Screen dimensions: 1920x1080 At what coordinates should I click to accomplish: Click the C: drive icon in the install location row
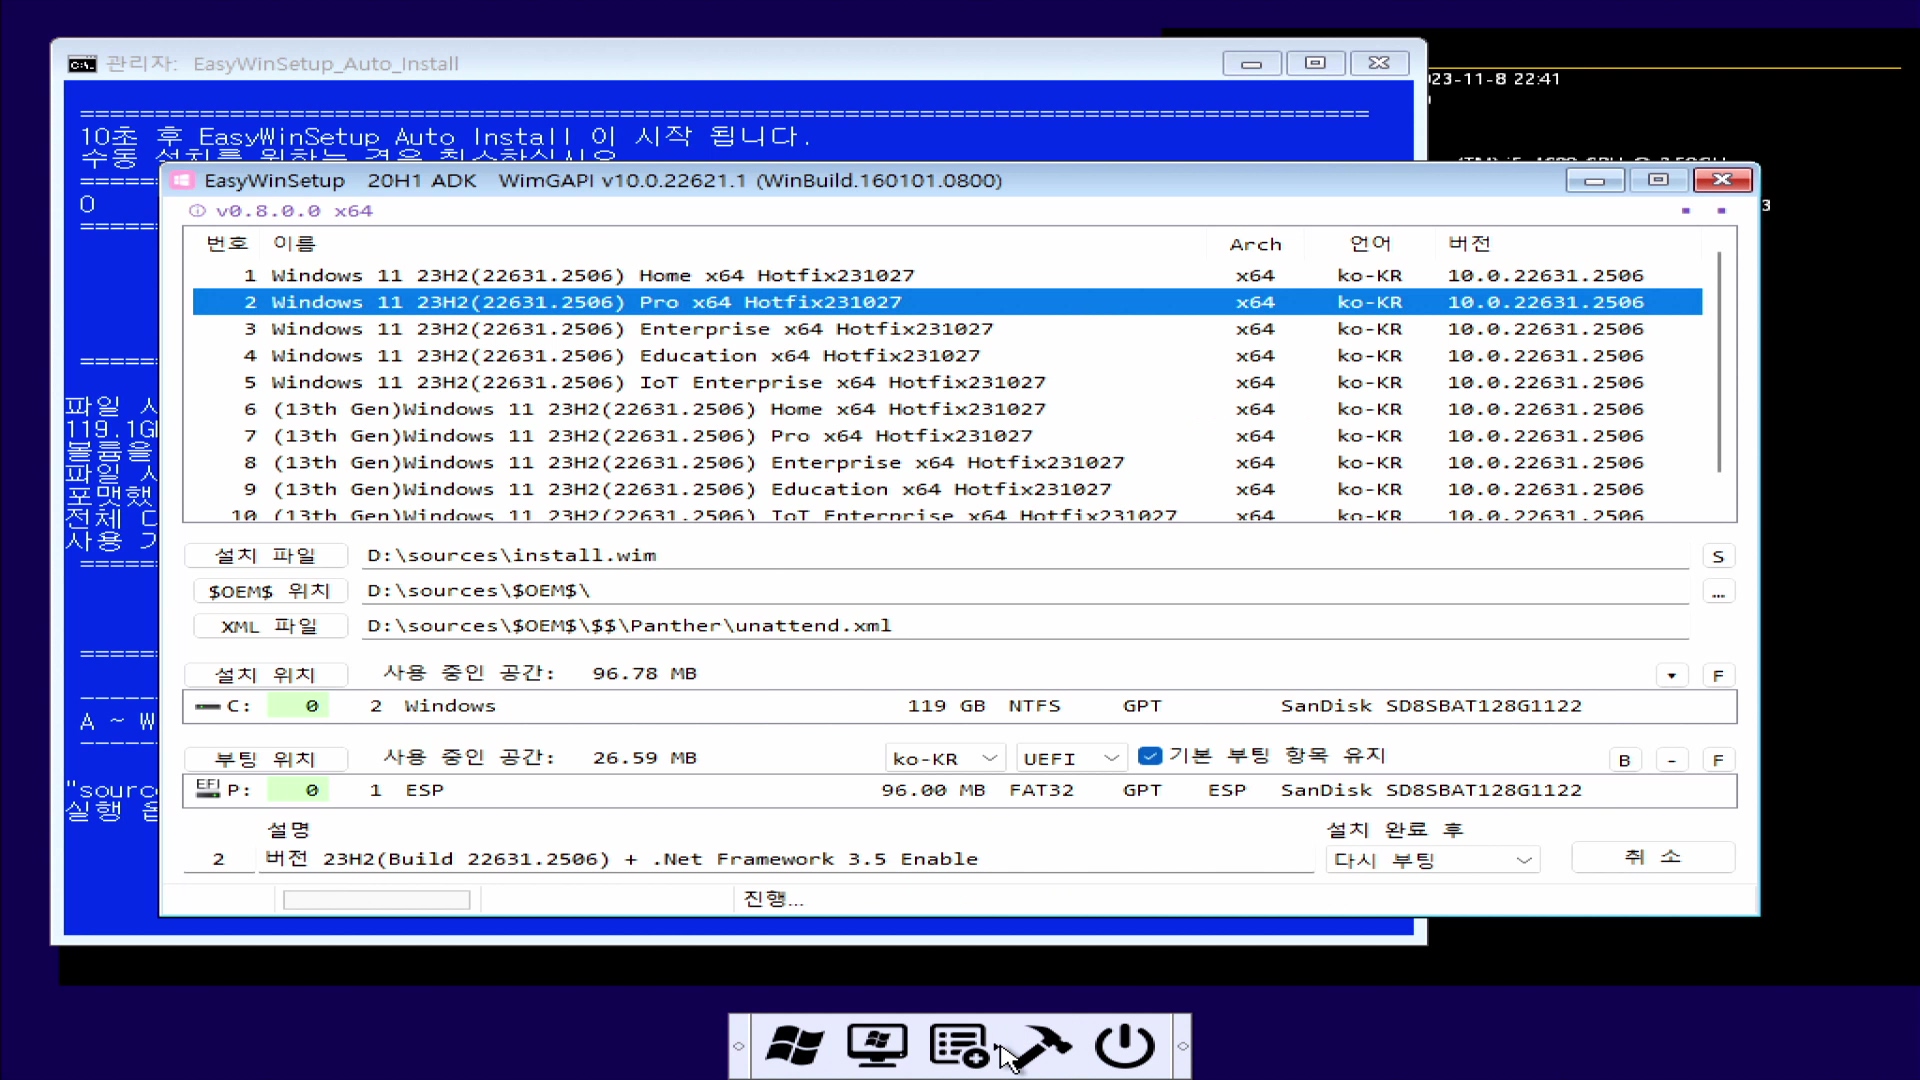(208, 706)
